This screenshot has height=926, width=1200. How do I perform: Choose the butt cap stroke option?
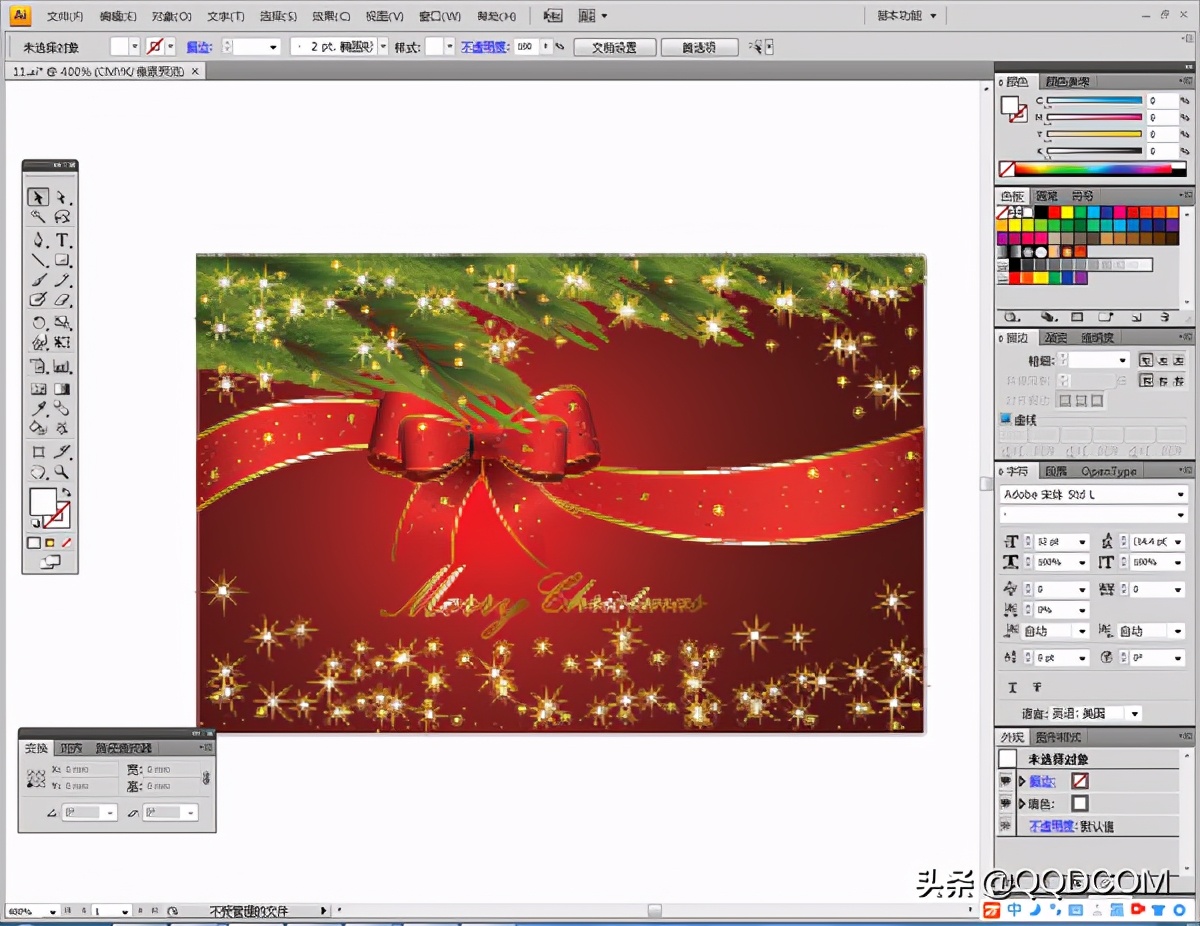tap(1146, 360)
